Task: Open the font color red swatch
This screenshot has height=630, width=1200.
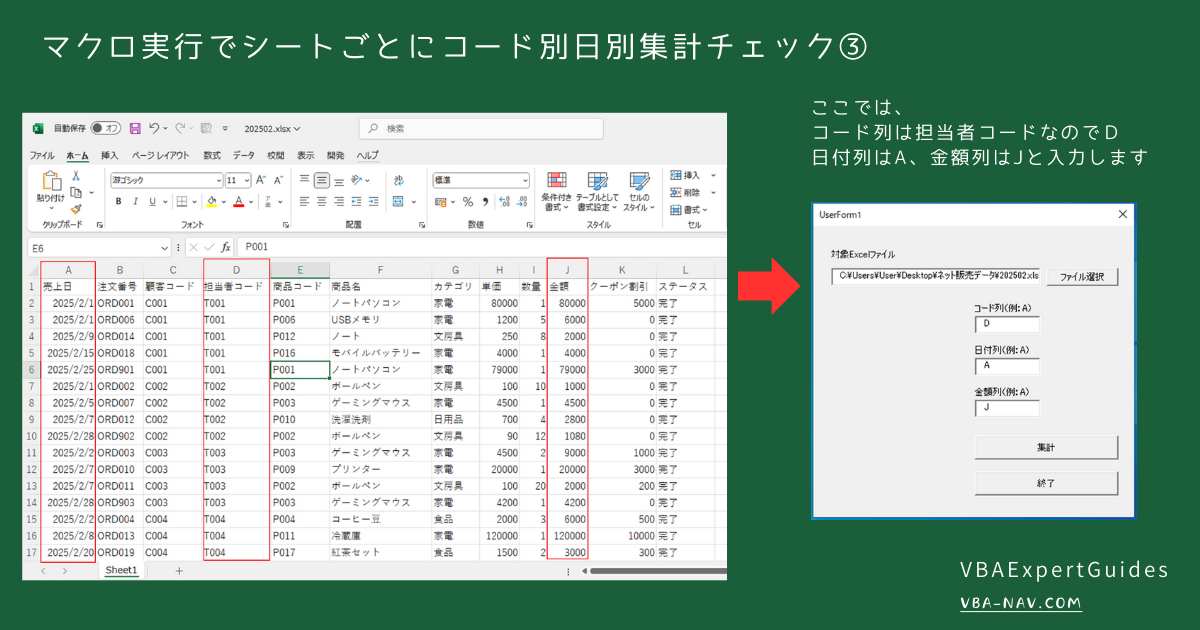Action: coord(238,202)
